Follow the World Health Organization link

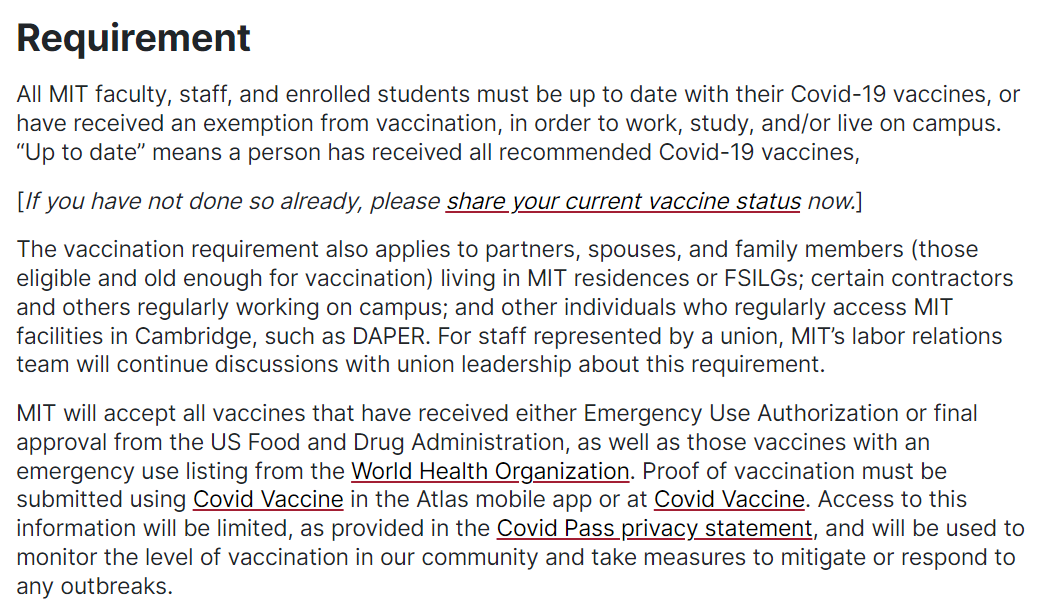pos(490,471)
